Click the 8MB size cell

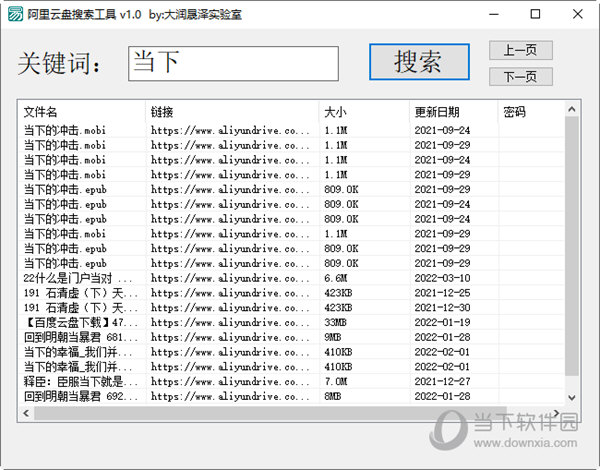tap(333, 396)
